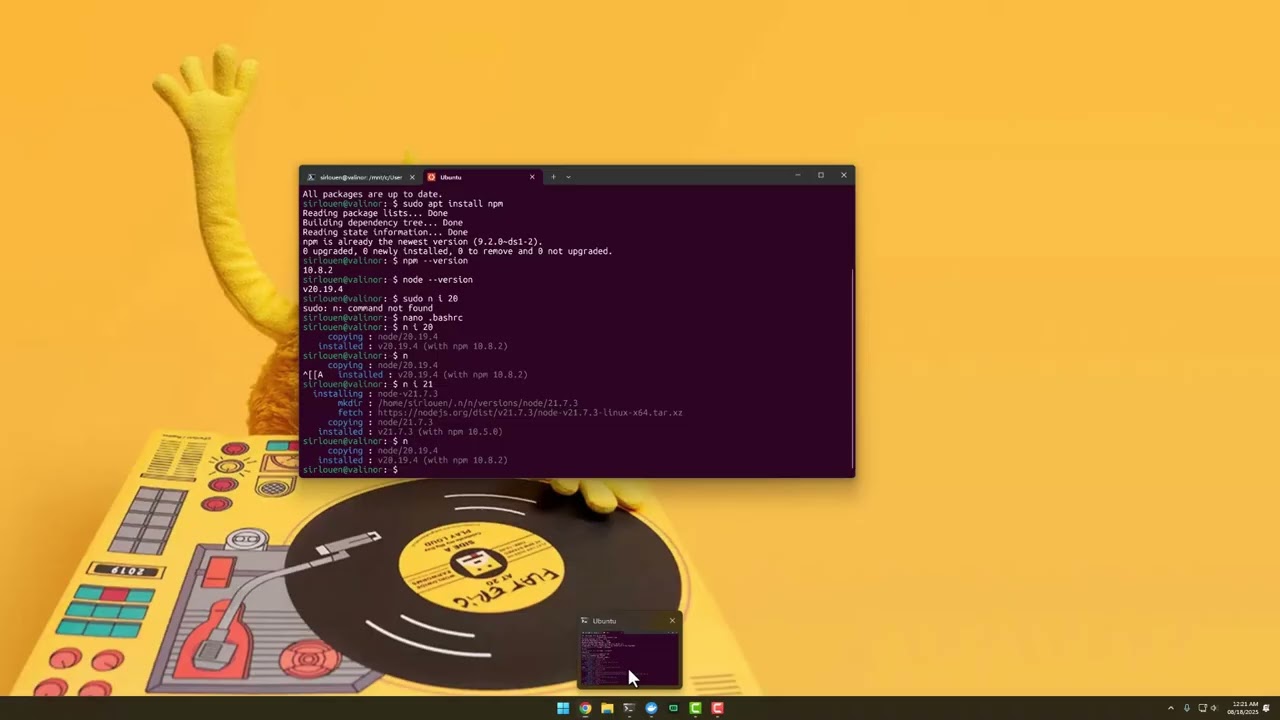Open the blue Docker taskbar icon
The image size is (1280, 720).
pos(651,708)
